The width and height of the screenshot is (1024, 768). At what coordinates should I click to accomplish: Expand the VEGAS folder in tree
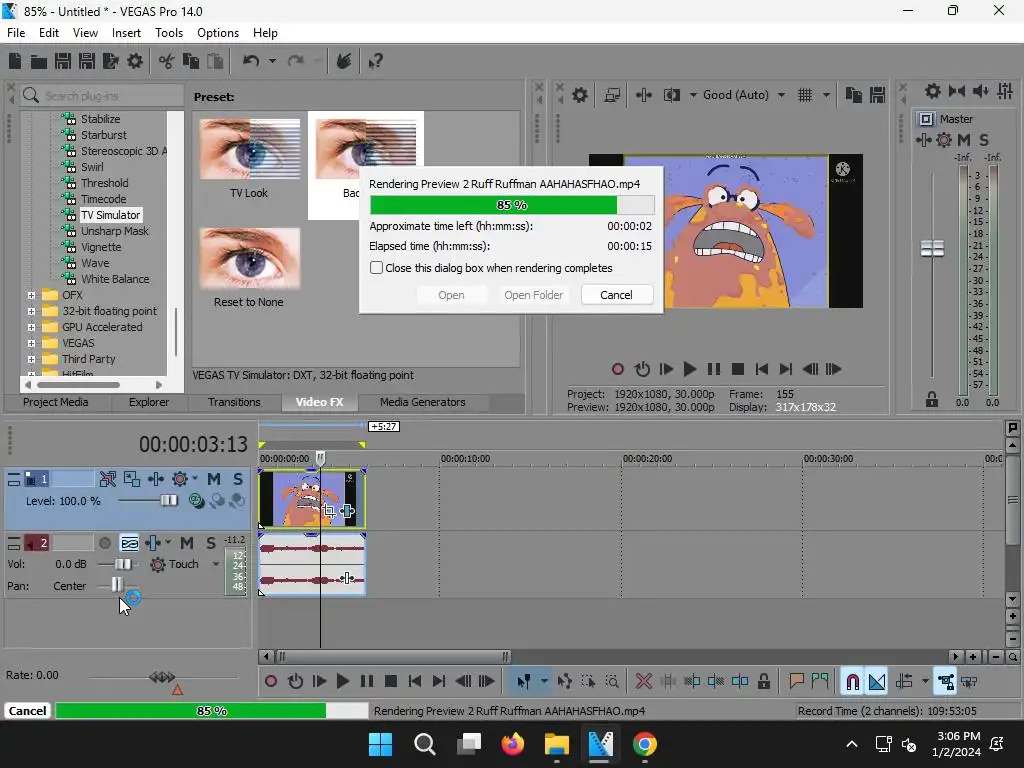(31, 343)
